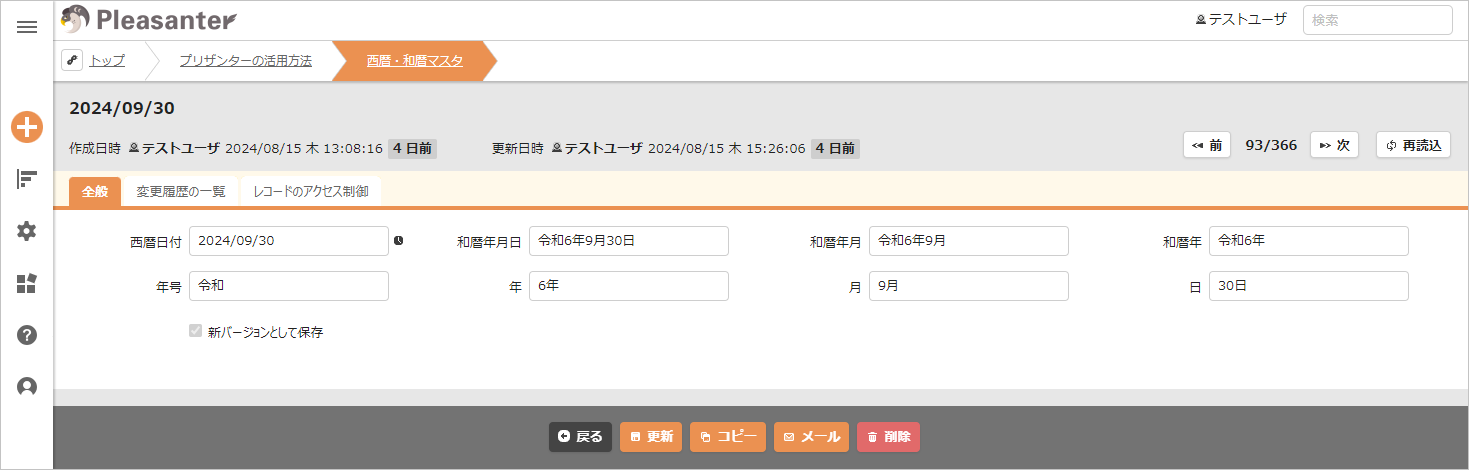This screenshot has width=1469, height=470.
Task: Click the 削除 delete button
Action: click(x=888, y=437)
